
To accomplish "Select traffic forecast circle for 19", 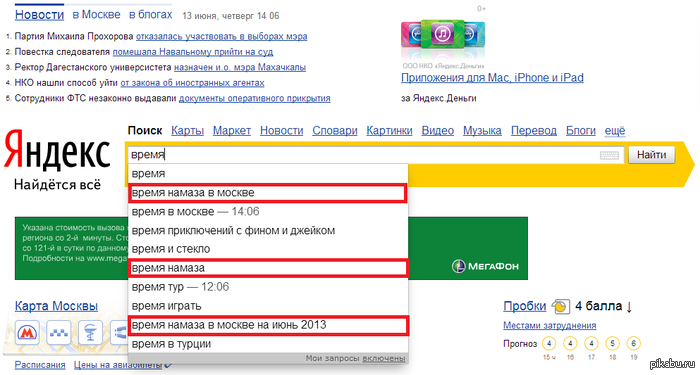I will (633, 344).
